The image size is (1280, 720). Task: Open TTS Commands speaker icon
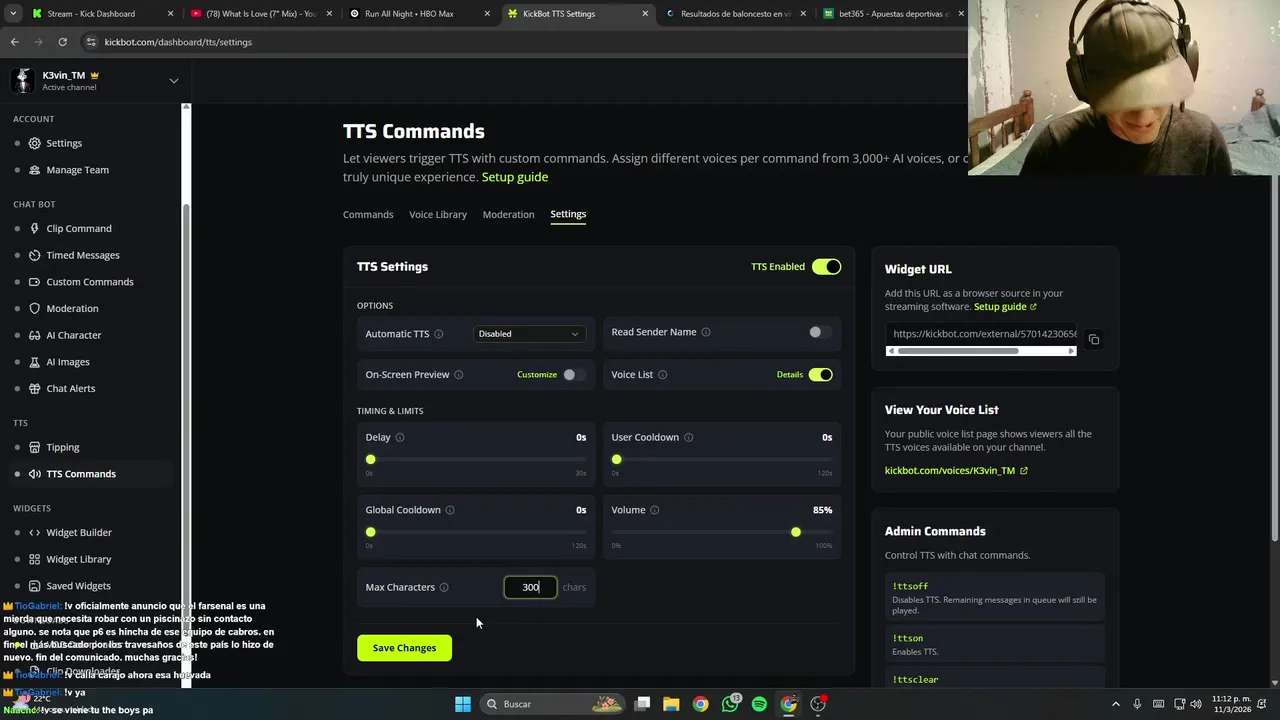click(x=35, y=474)
